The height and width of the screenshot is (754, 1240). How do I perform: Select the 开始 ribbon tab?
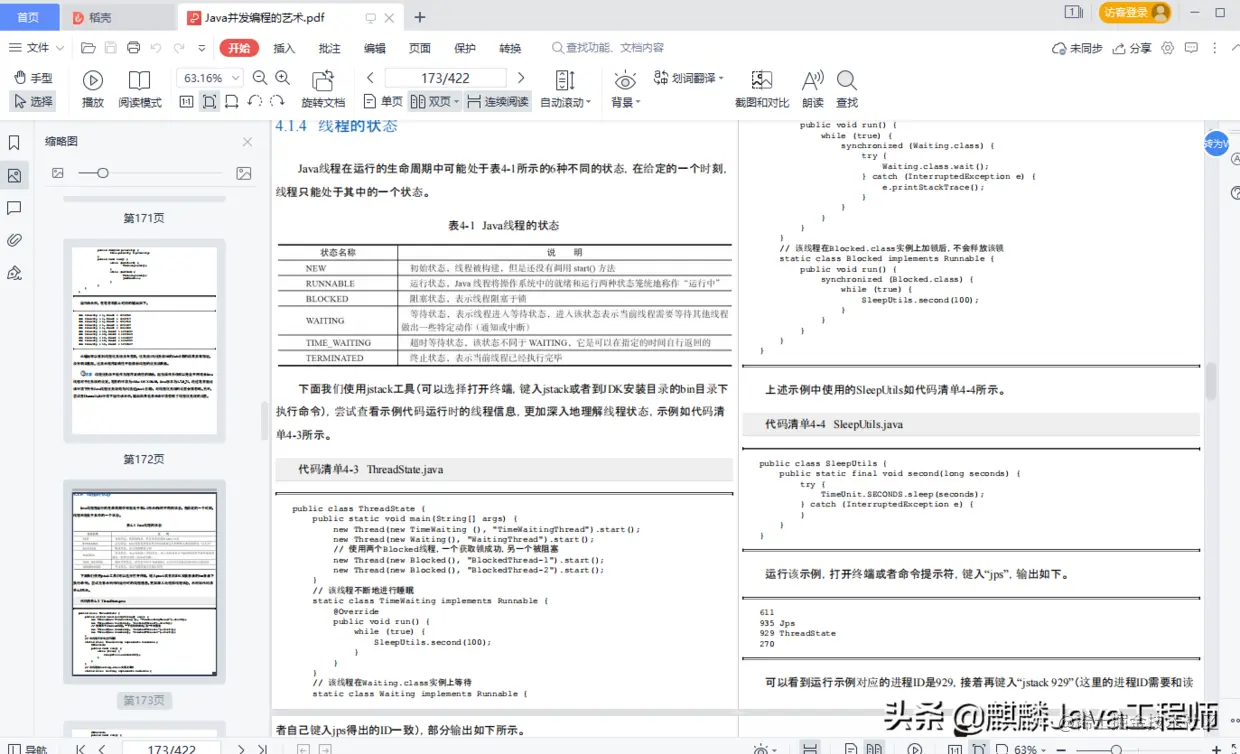click(x=239, y=48)
